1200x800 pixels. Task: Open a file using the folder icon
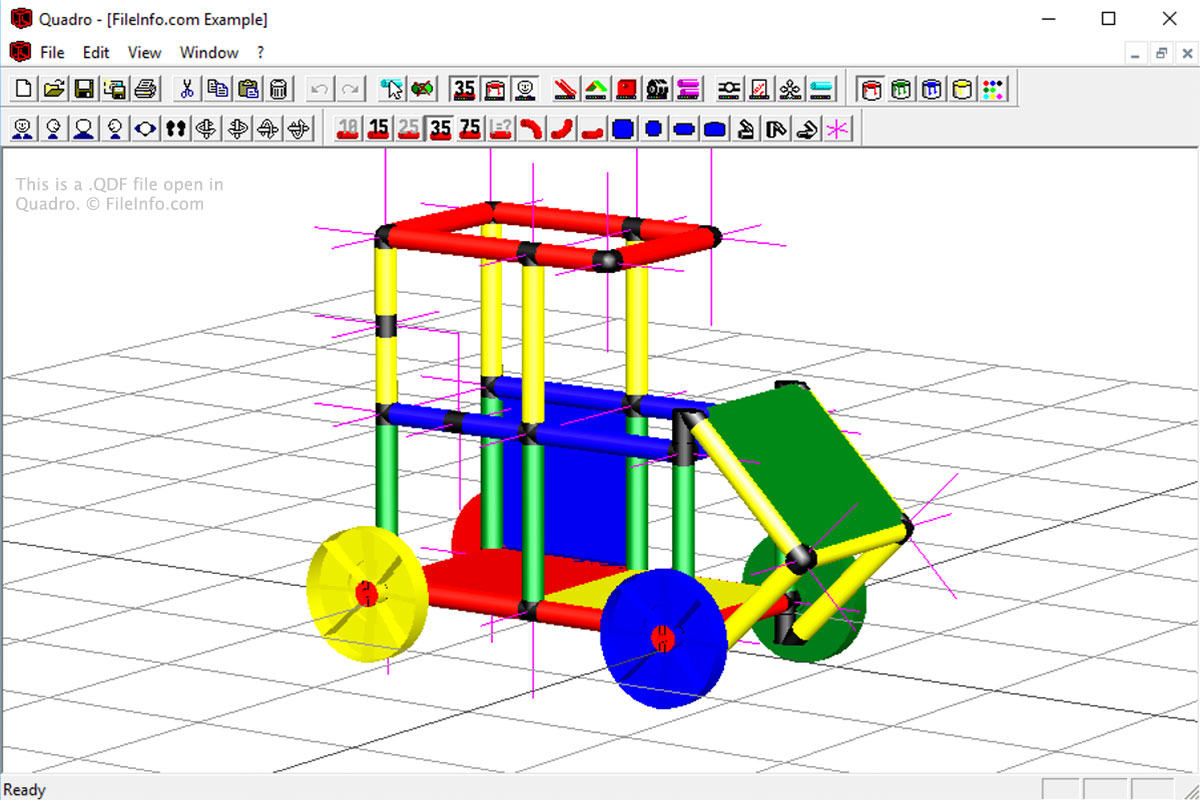point(54,89)
